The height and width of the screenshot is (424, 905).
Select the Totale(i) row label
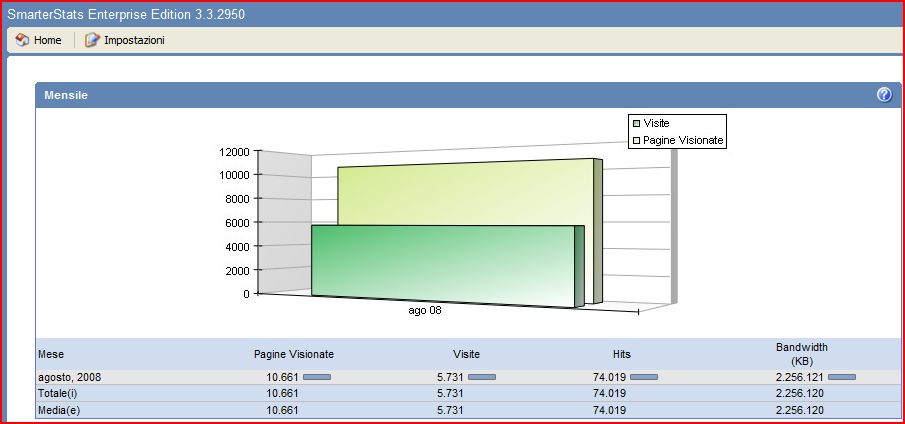coord(57,393)
